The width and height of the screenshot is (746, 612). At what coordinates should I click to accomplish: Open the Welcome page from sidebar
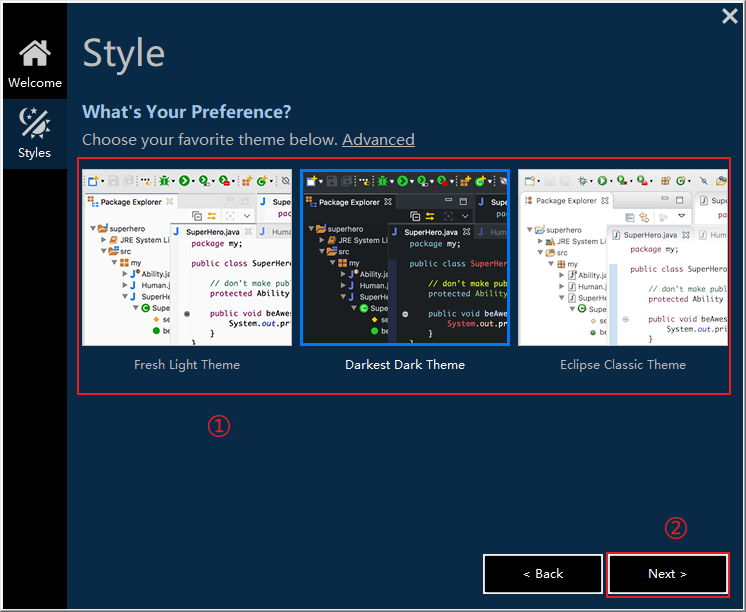pos(35,63)
